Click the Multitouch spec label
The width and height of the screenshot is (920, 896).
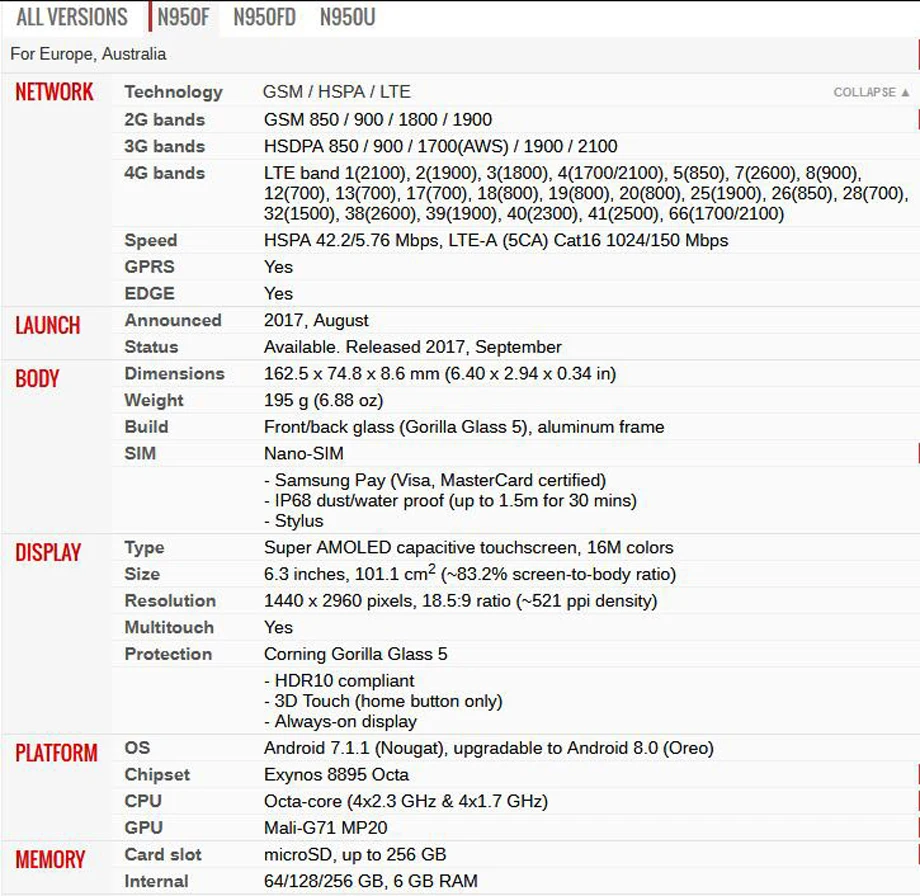point(169,627)
